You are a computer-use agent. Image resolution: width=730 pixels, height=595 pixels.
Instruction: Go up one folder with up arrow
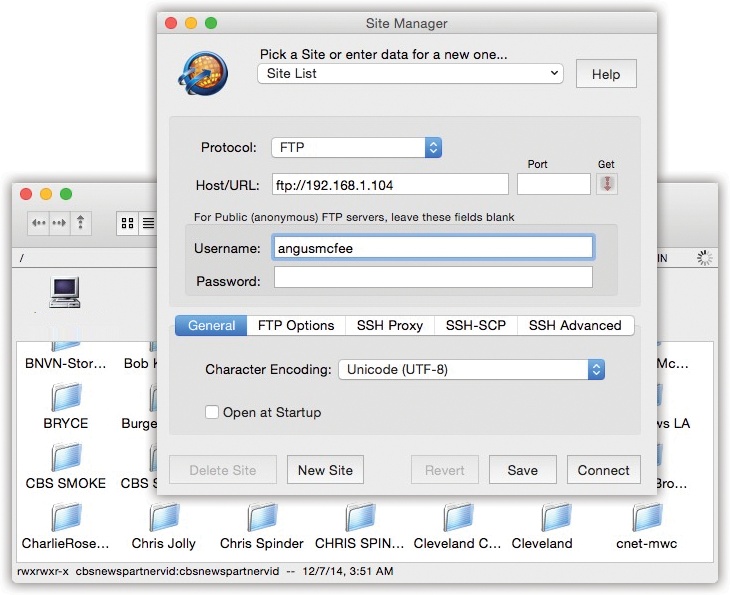point(81,223)
